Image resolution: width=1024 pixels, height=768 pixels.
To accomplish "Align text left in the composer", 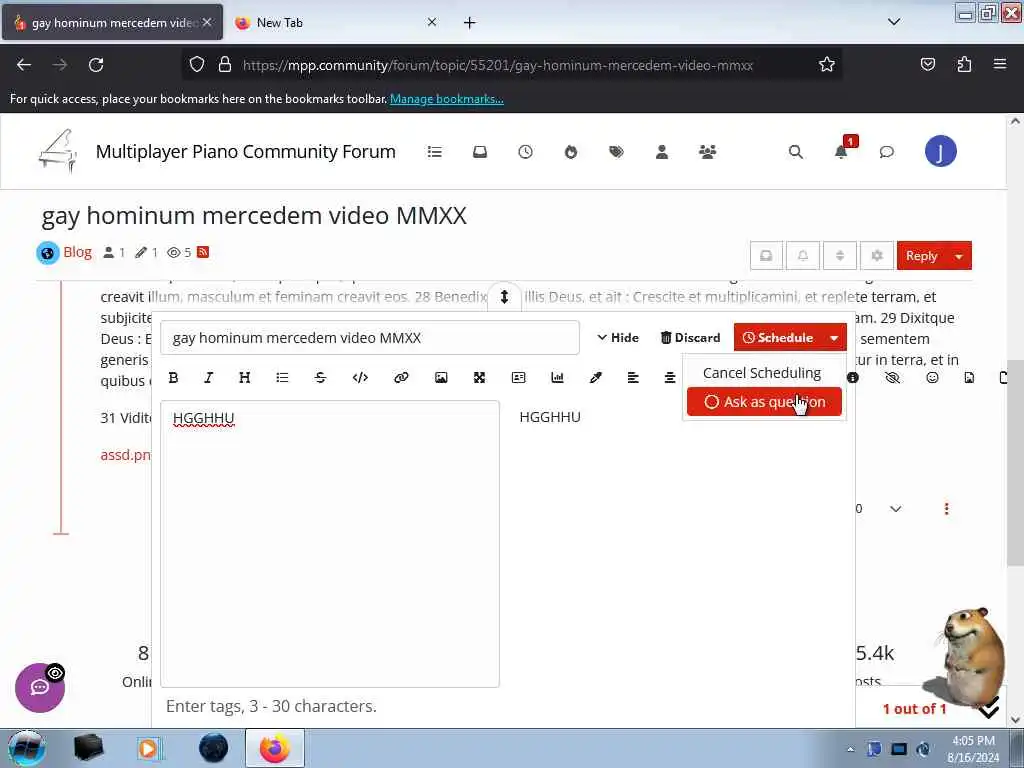I will (633, 377).
